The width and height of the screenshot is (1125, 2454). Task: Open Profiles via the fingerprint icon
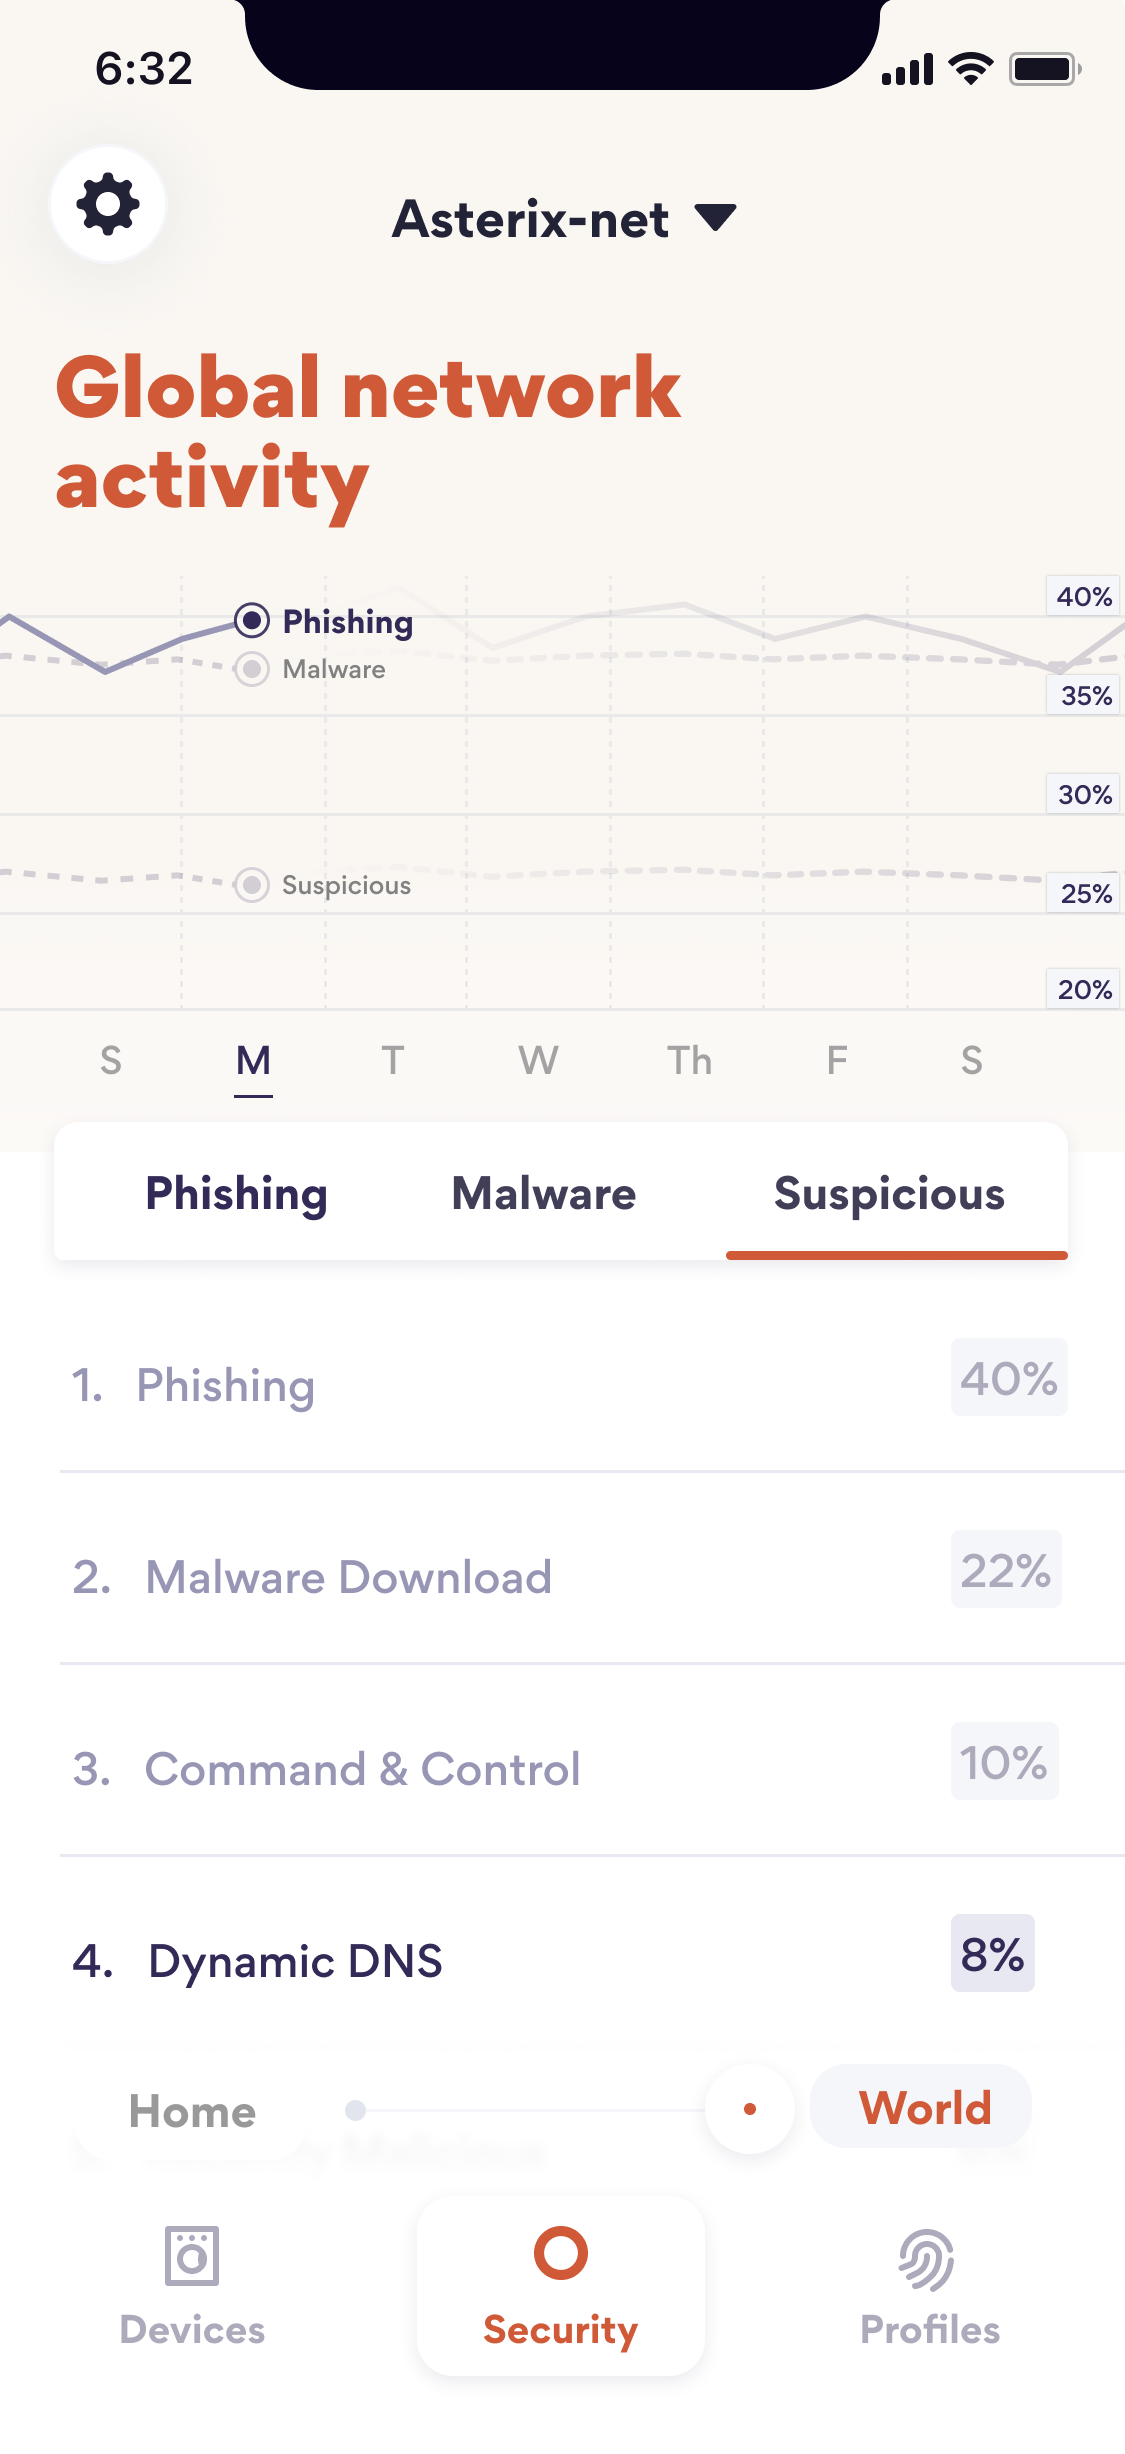927,2259
